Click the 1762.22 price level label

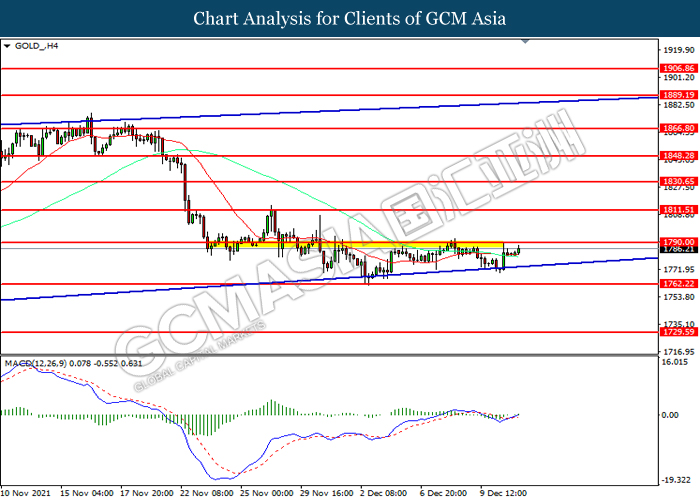(678, 284)
